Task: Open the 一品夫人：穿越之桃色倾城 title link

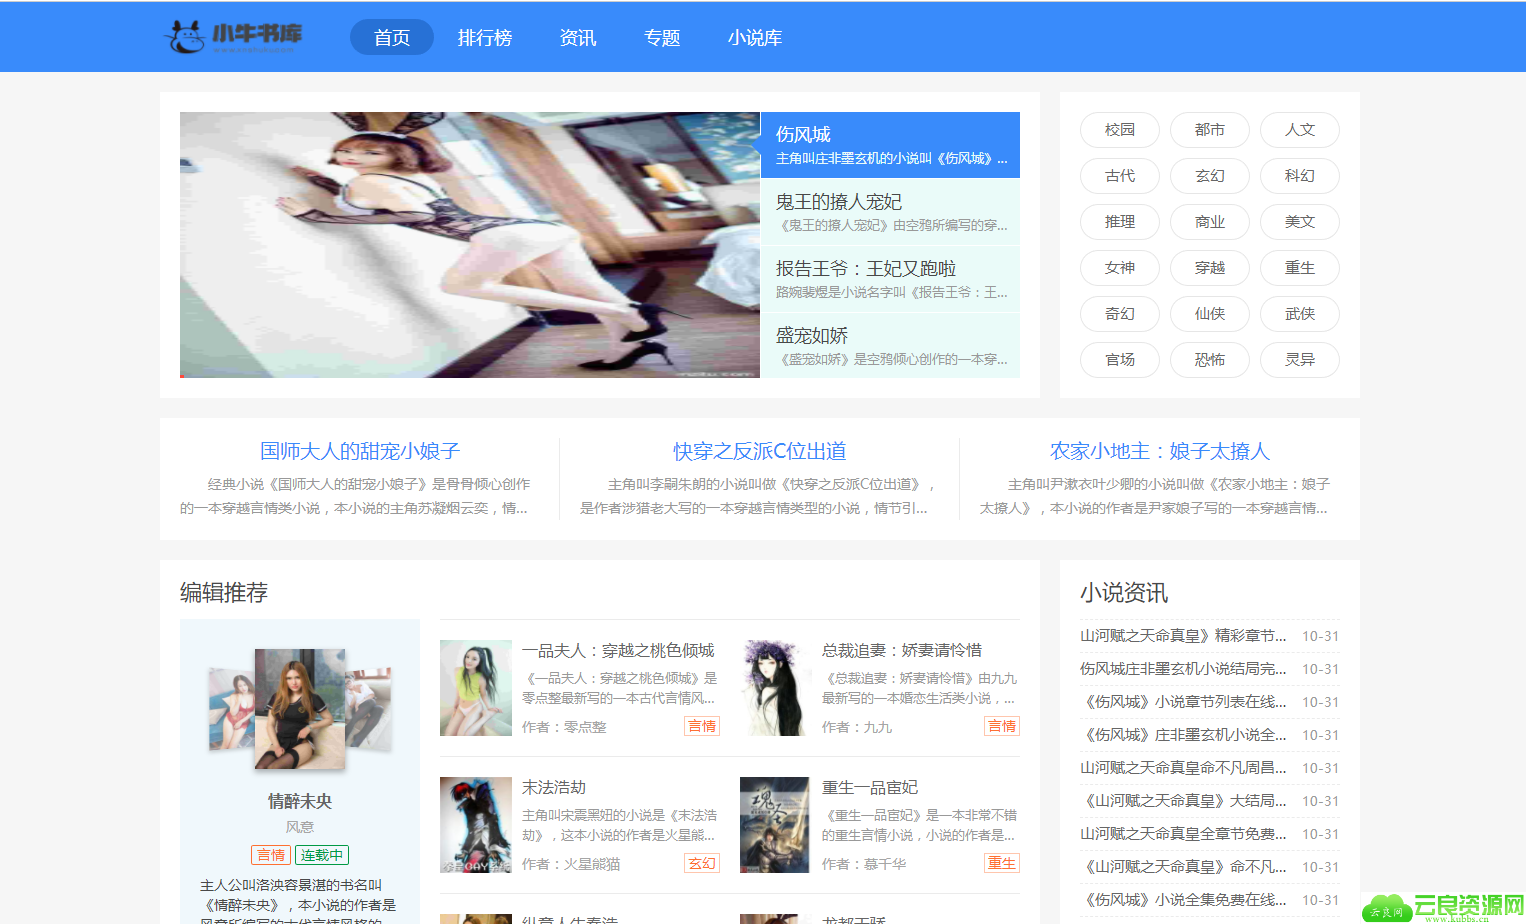Action: coord(618,651)
